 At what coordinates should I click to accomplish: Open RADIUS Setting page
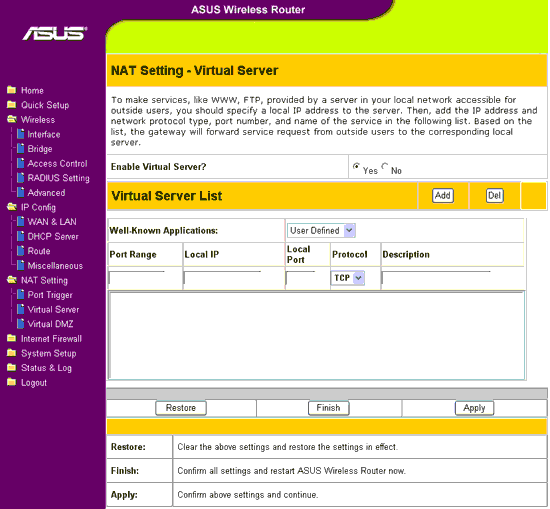[x=59, y=178]
